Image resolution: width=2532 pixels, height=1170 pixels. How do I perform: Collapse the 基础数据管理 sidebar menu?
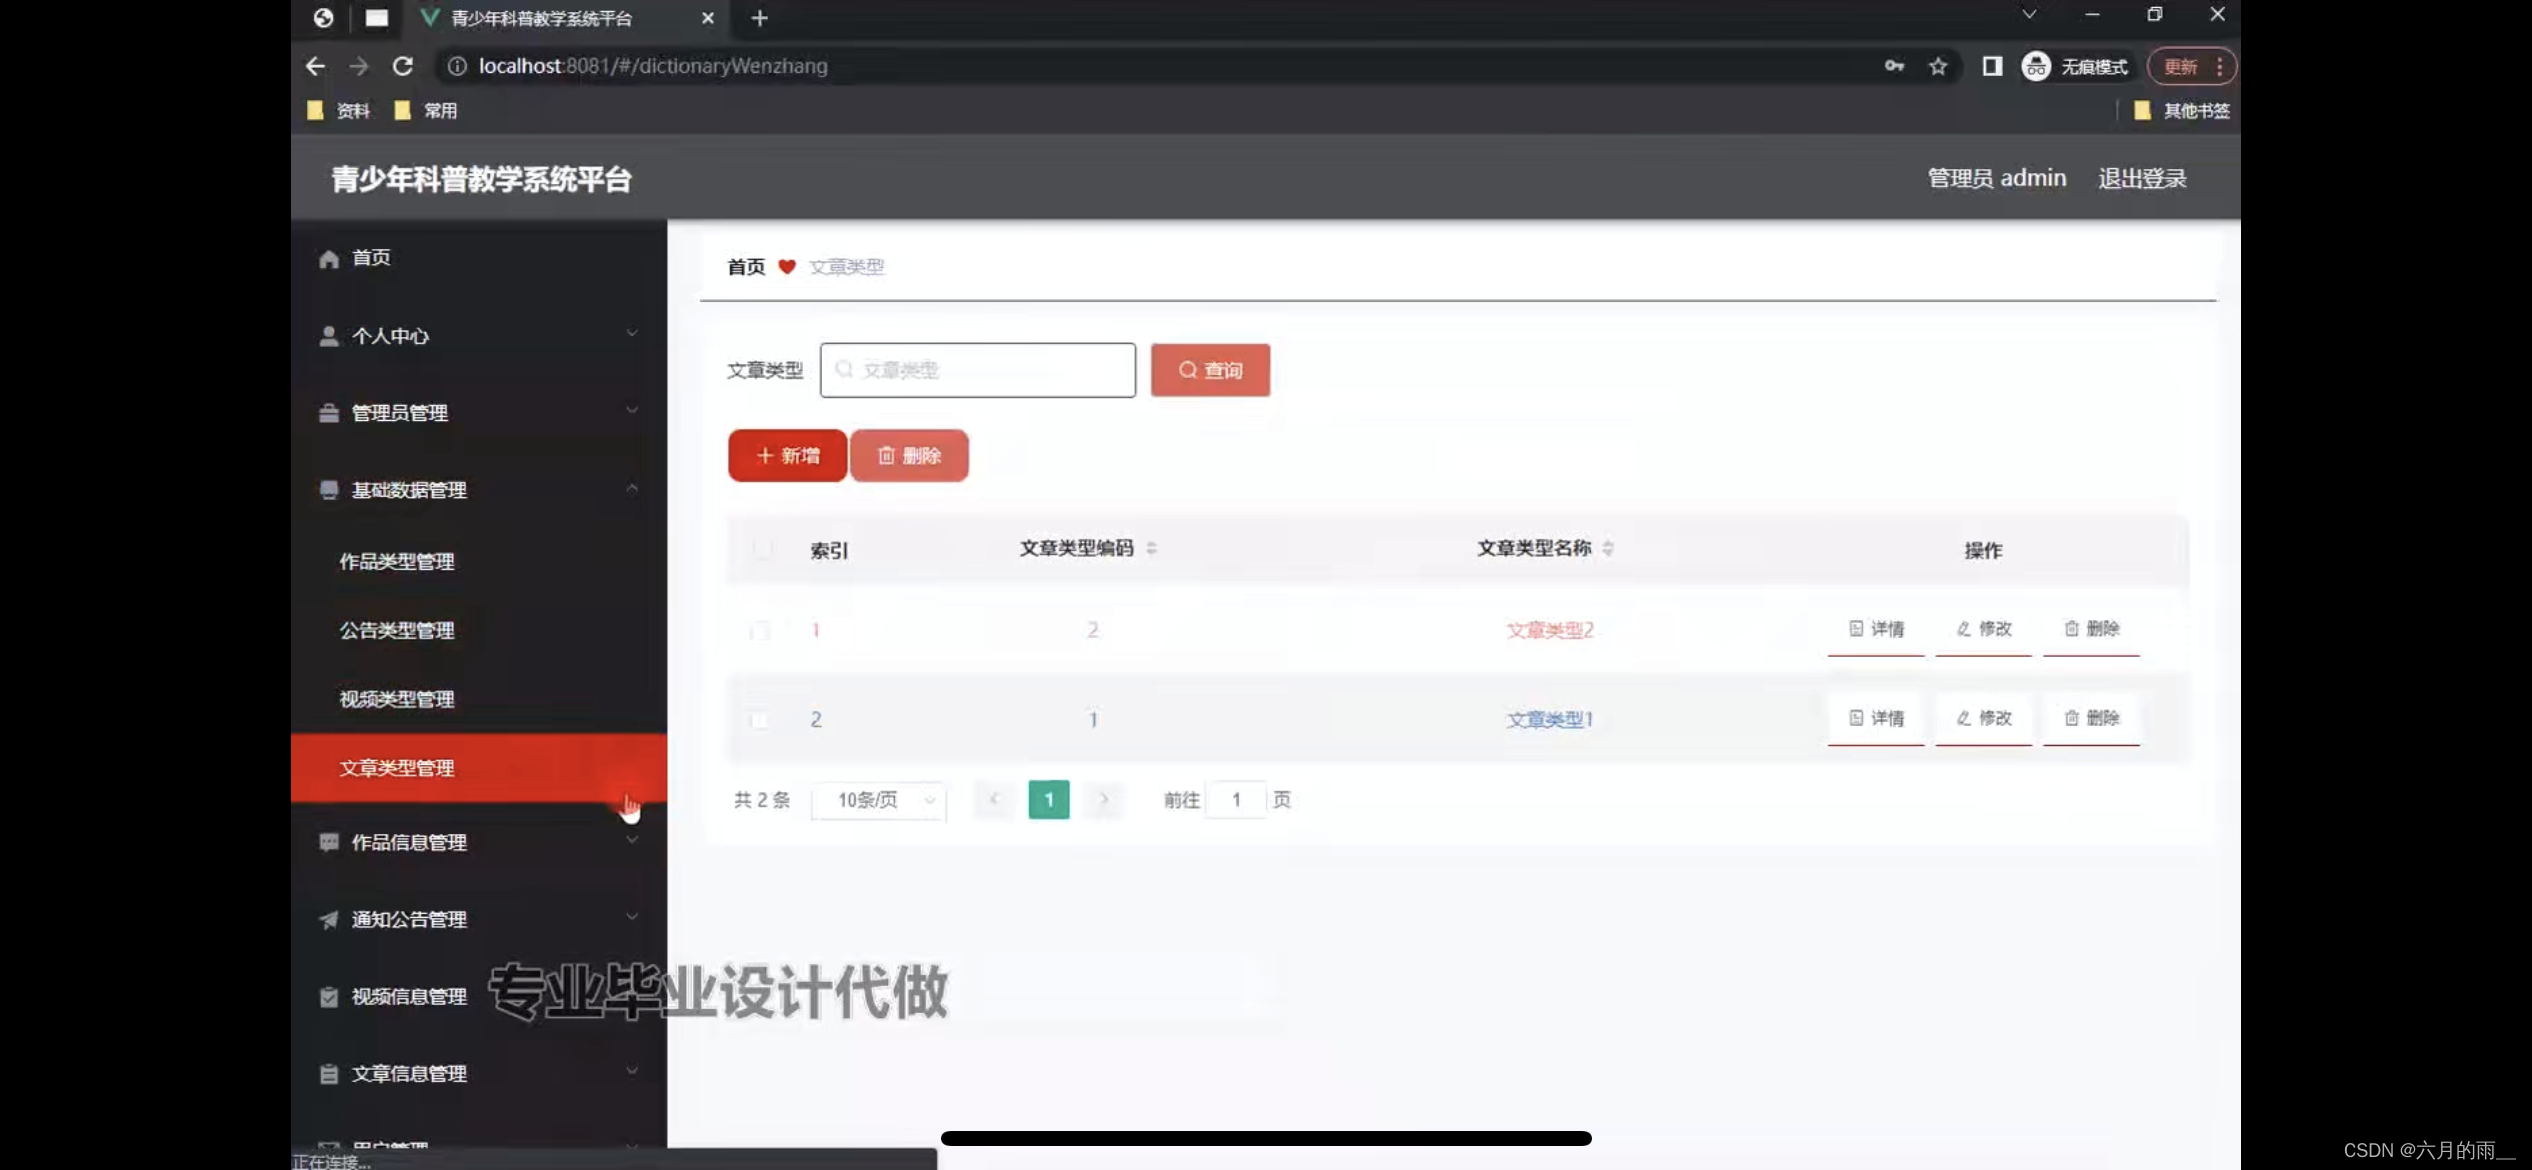coord(479,490)
